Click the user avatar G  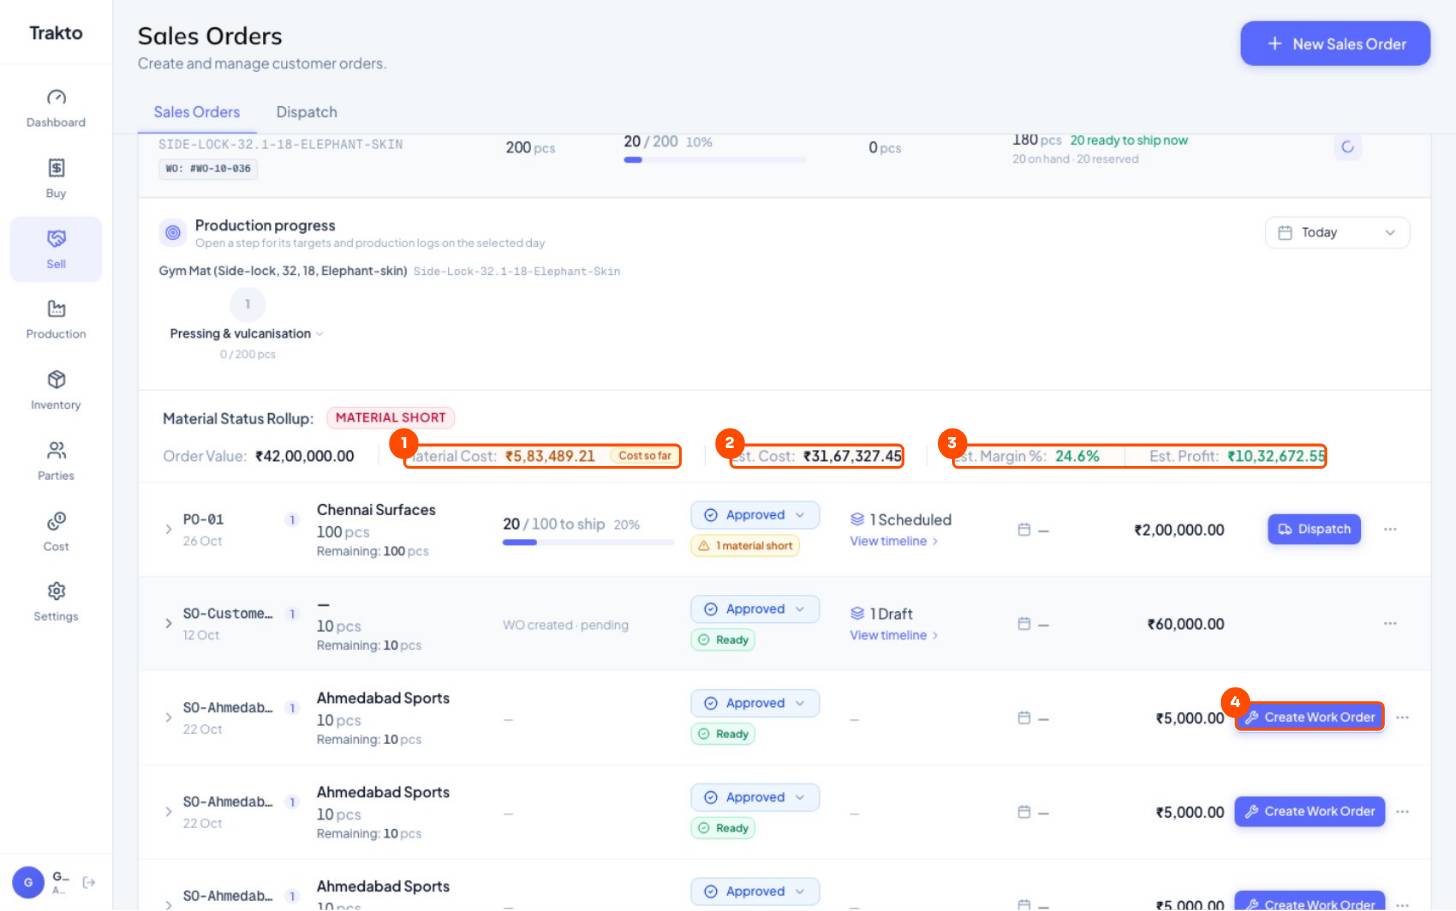click(28, 882)
